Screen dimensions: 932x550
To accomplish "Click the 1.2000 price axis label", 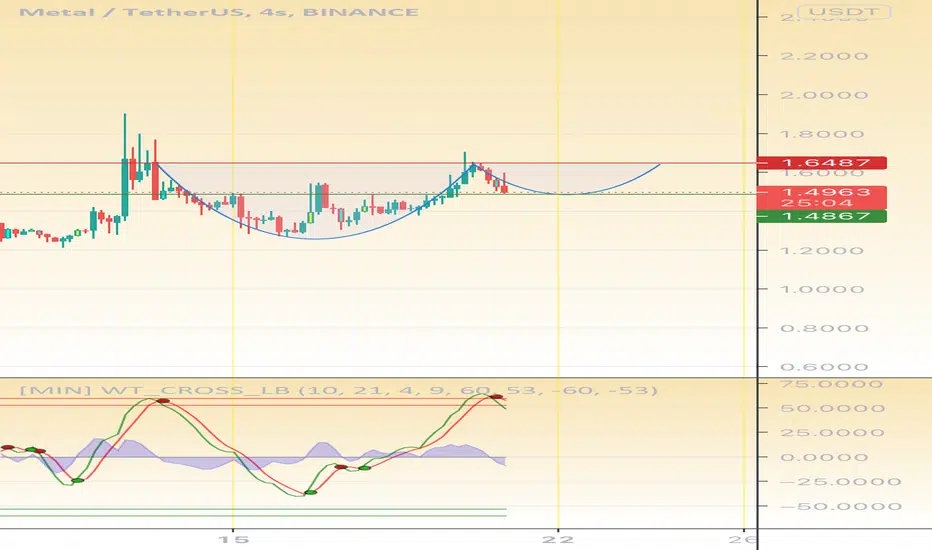I will [x=822, y=250].
